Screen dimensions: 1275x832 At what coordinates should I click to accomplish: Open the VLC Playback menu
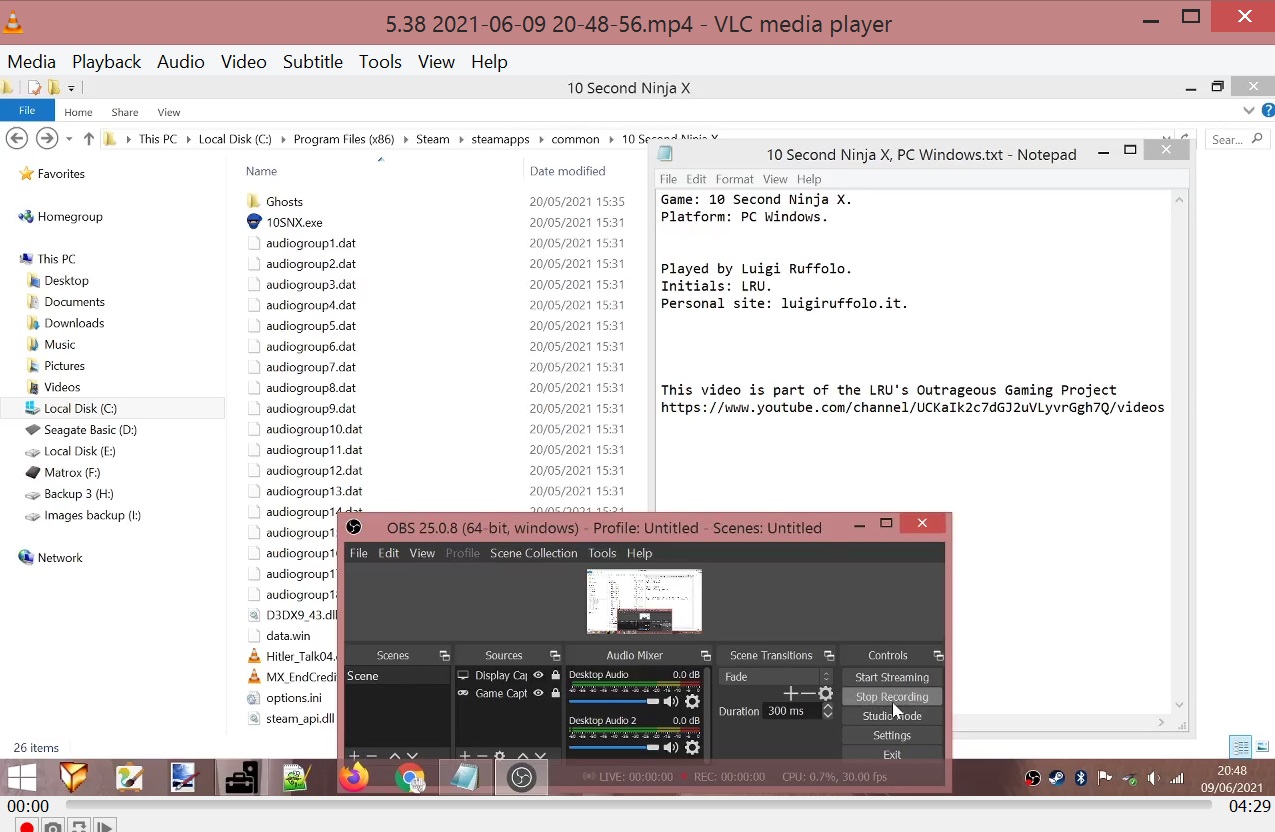point(106,62)
